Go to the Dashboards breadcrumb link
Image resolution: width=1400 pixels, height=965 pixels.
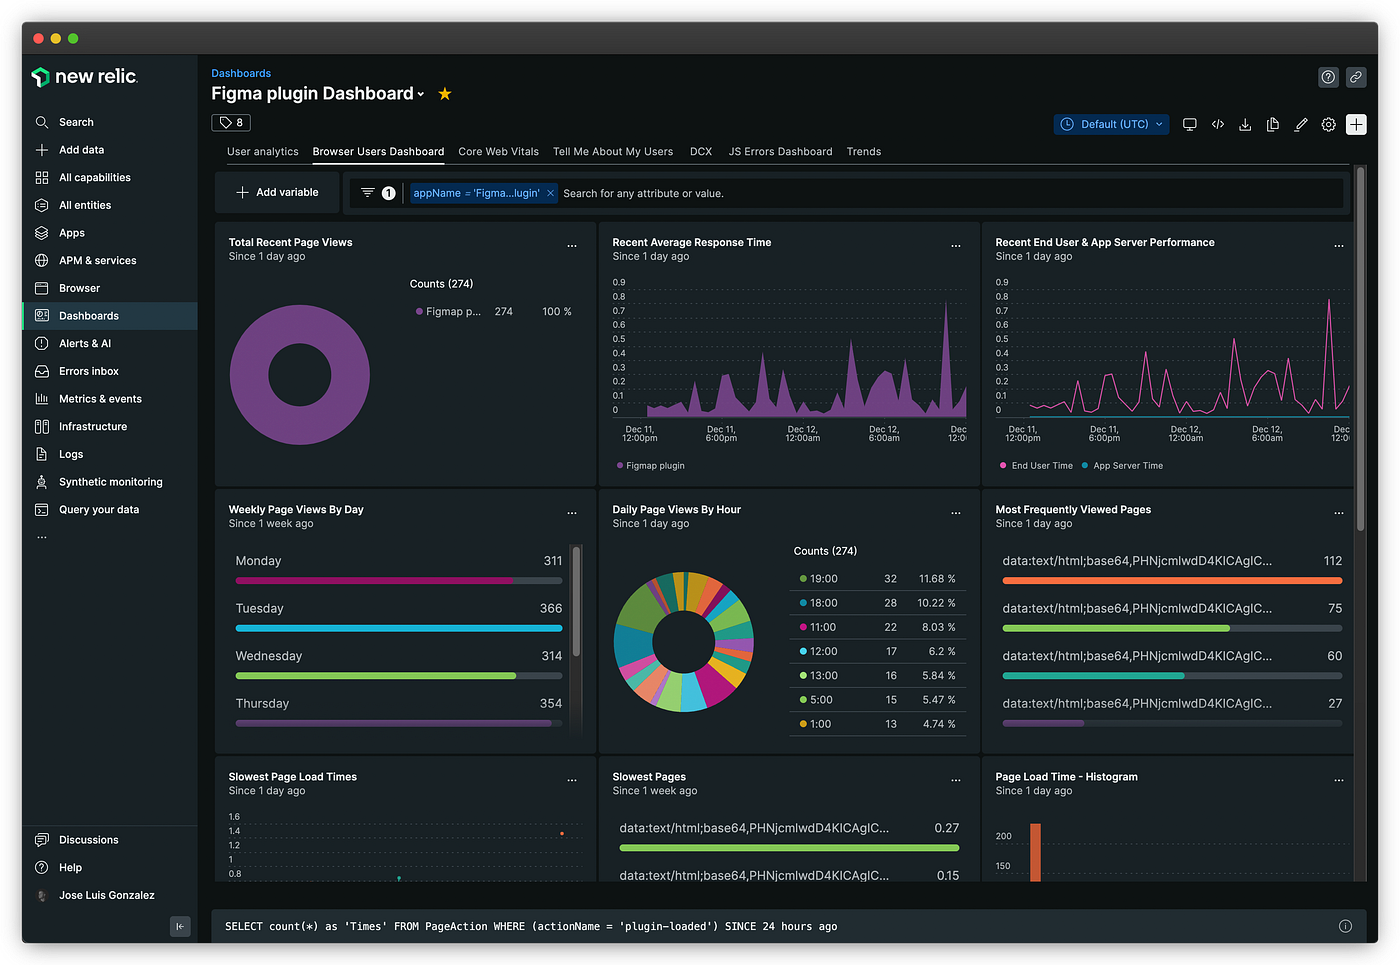click(x=241, y=74)
